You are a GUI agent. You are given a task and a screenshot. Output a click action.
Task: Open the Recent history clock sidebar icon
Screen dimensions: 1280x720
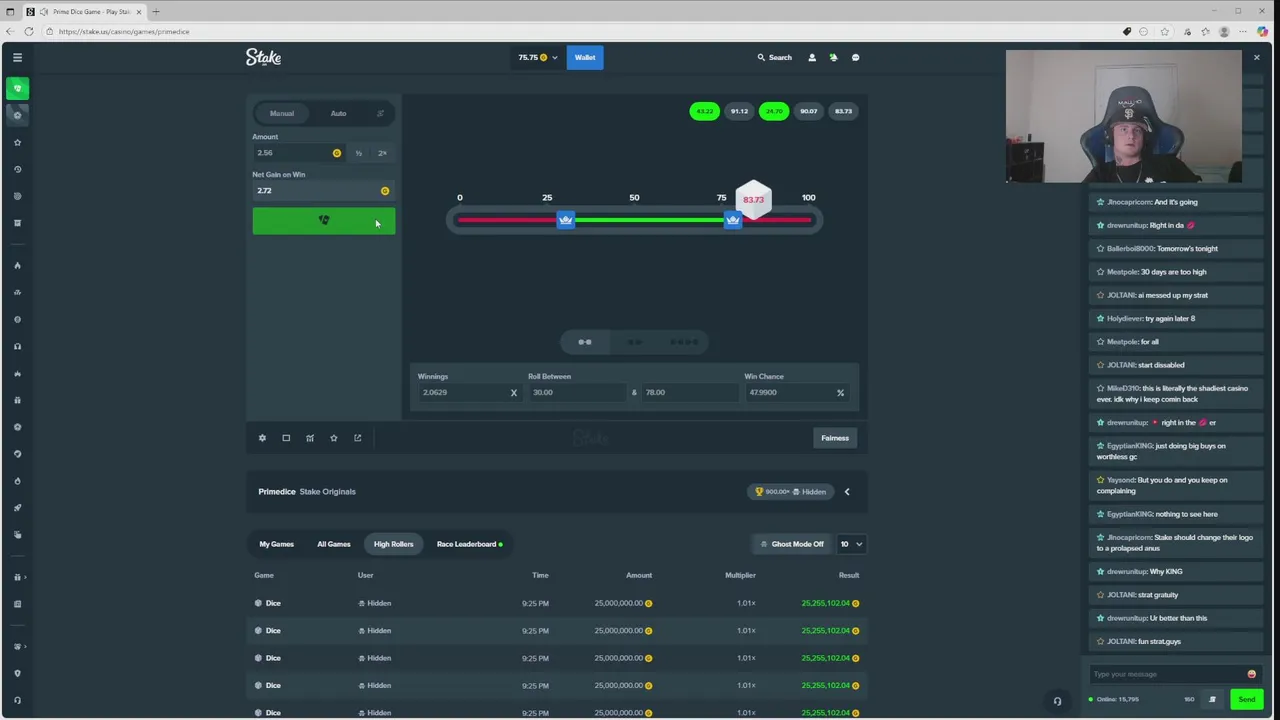point(17,169)
